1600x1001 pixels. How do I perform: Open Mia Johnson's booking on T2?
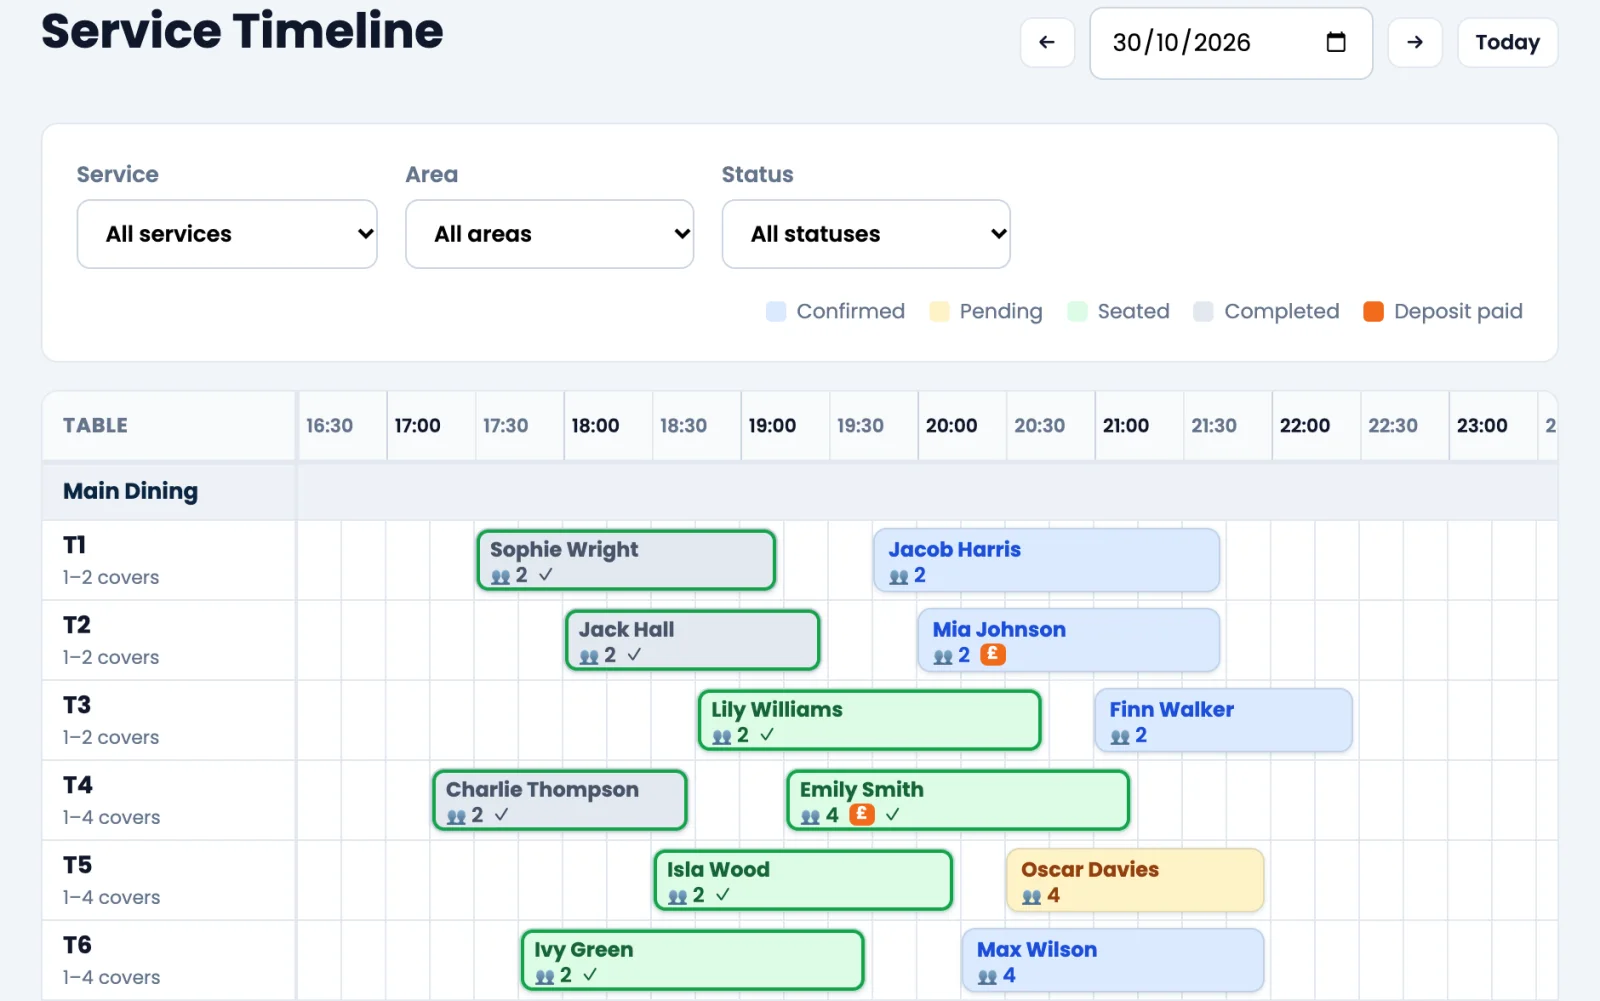click(x=1069, y=640)
